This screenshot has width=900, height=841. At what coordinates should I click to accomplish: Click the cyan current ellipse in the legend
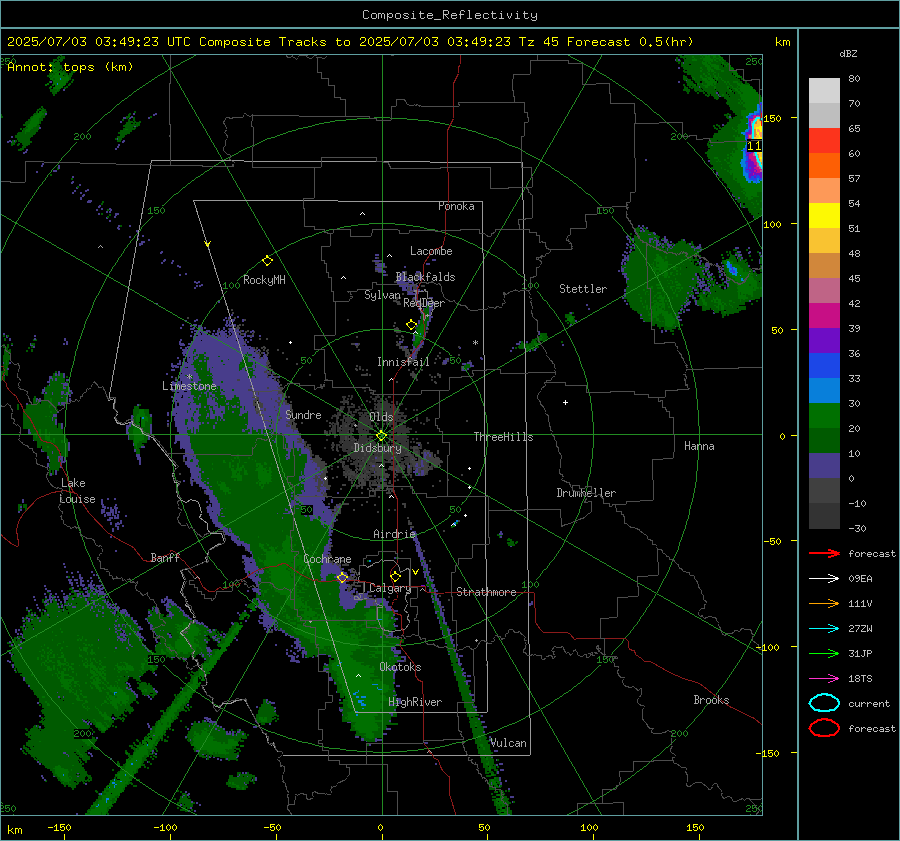824,703
